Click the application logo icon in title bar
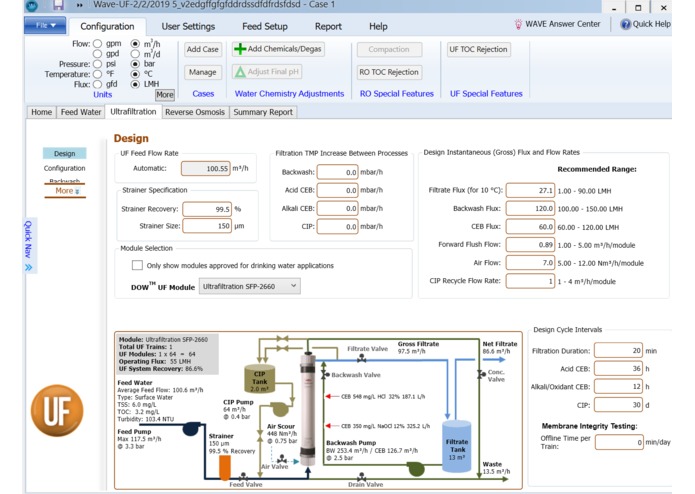Image resolution: width=695 pixels, height=494 pixels. click(32, 5)
